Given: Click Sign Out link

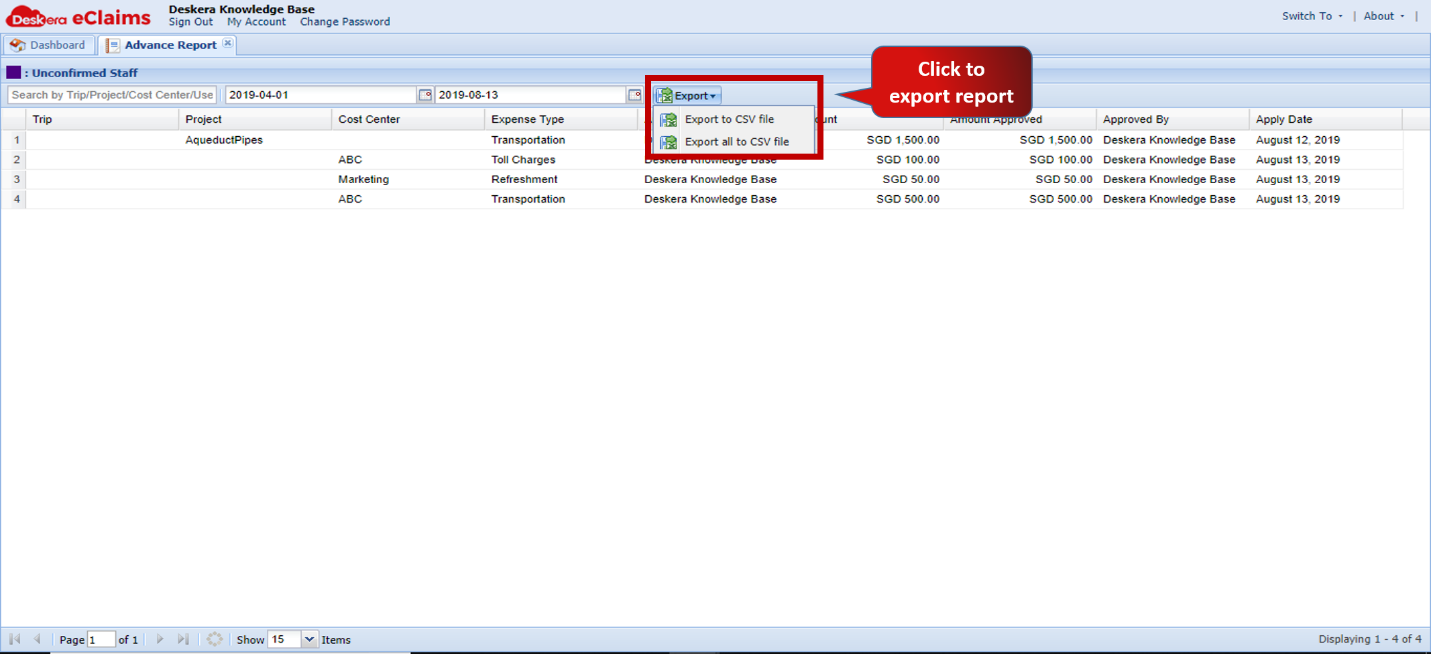Looking at the screenshot, I should [191, 22].
